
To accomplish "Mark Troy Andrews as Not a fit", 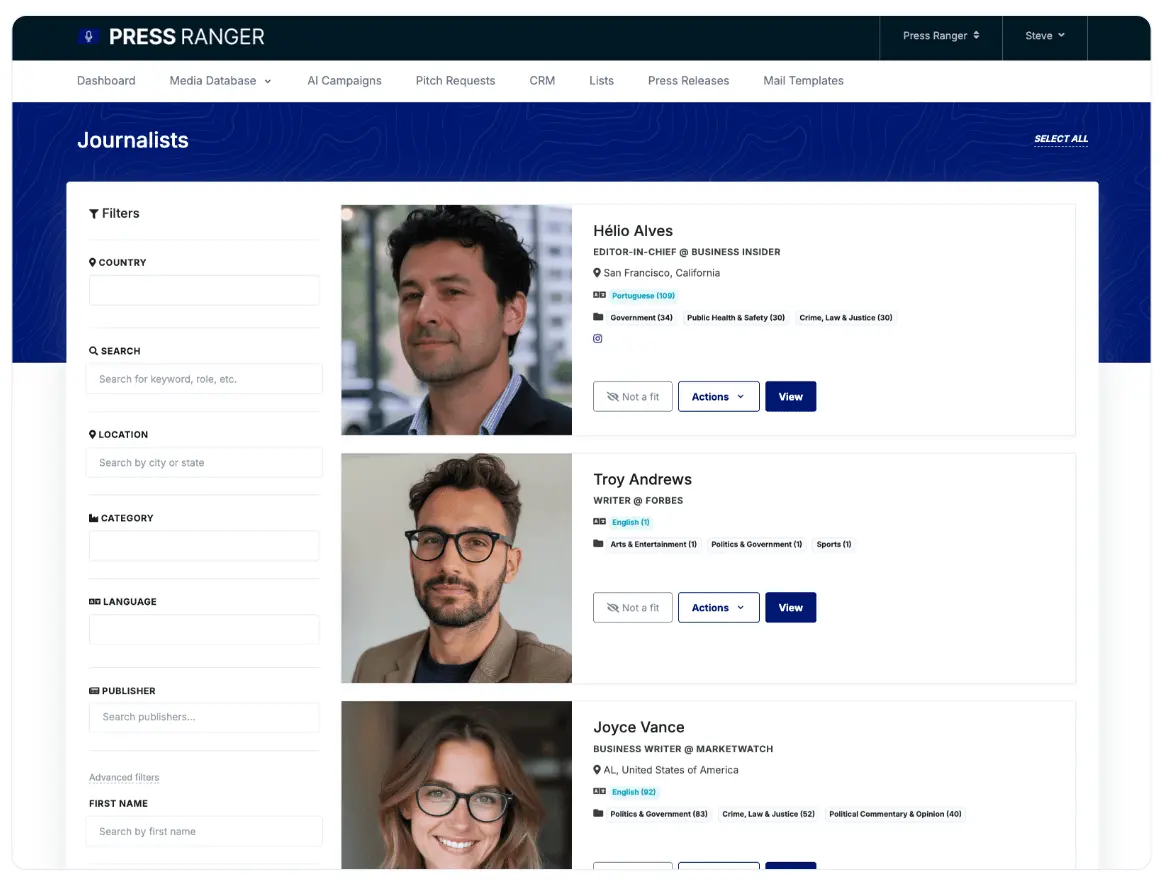I will [x=632, y=607].
